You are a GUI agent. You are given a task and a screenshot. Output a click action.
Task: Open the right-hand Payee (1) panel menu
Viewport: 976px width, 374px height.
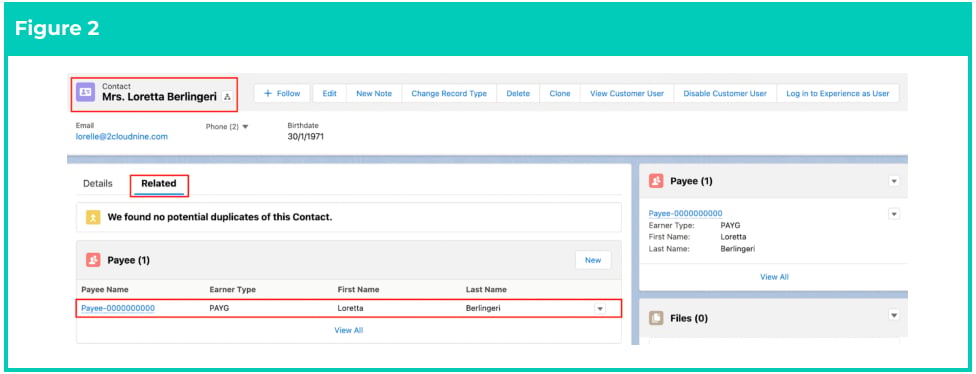click(894, 181)
